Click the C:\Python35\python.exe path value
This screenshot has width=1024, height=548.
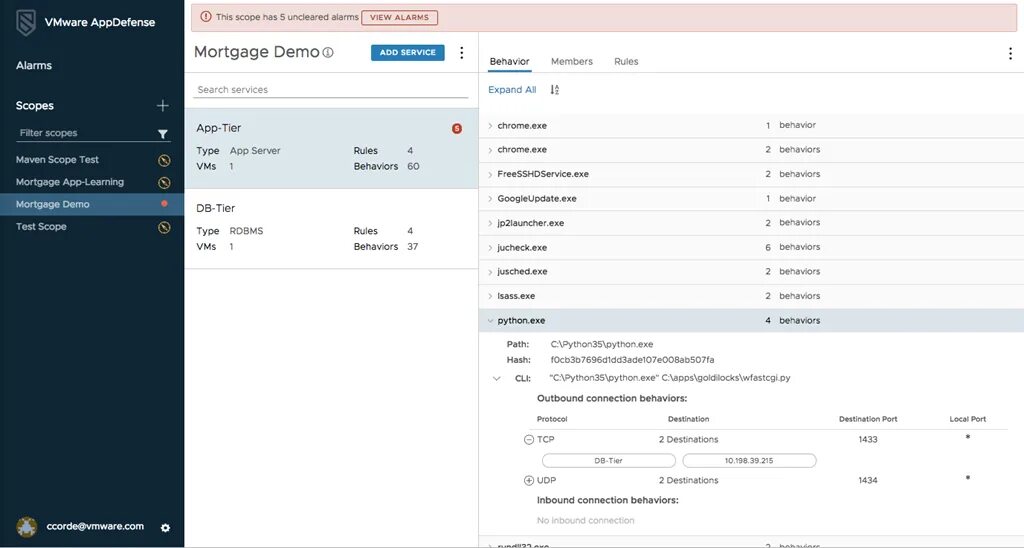click(601, 344)
